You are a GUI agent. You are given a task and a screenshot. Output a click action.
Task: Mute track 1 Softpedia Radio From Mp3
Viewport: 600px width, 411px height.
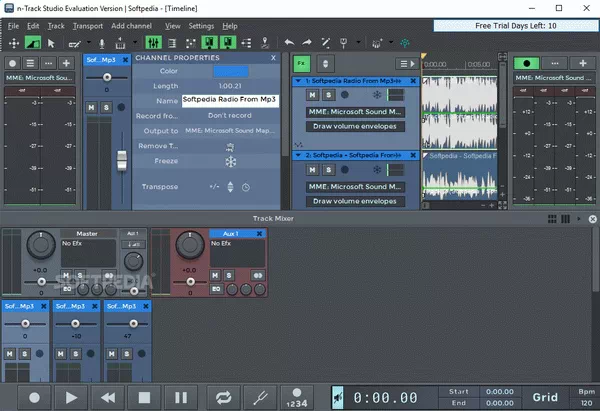click(311, 95)
